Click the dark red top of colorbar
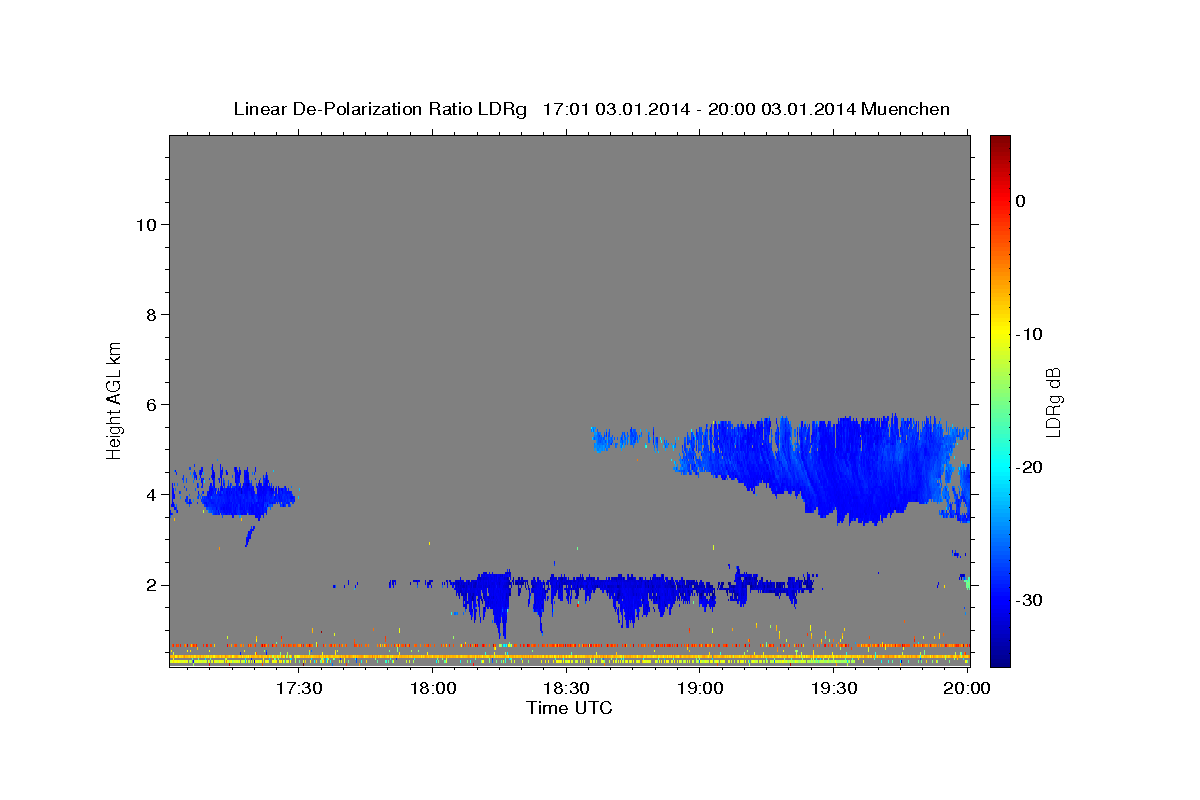The height and width of the screenshot is (800, 1200). coord(1000,142)
